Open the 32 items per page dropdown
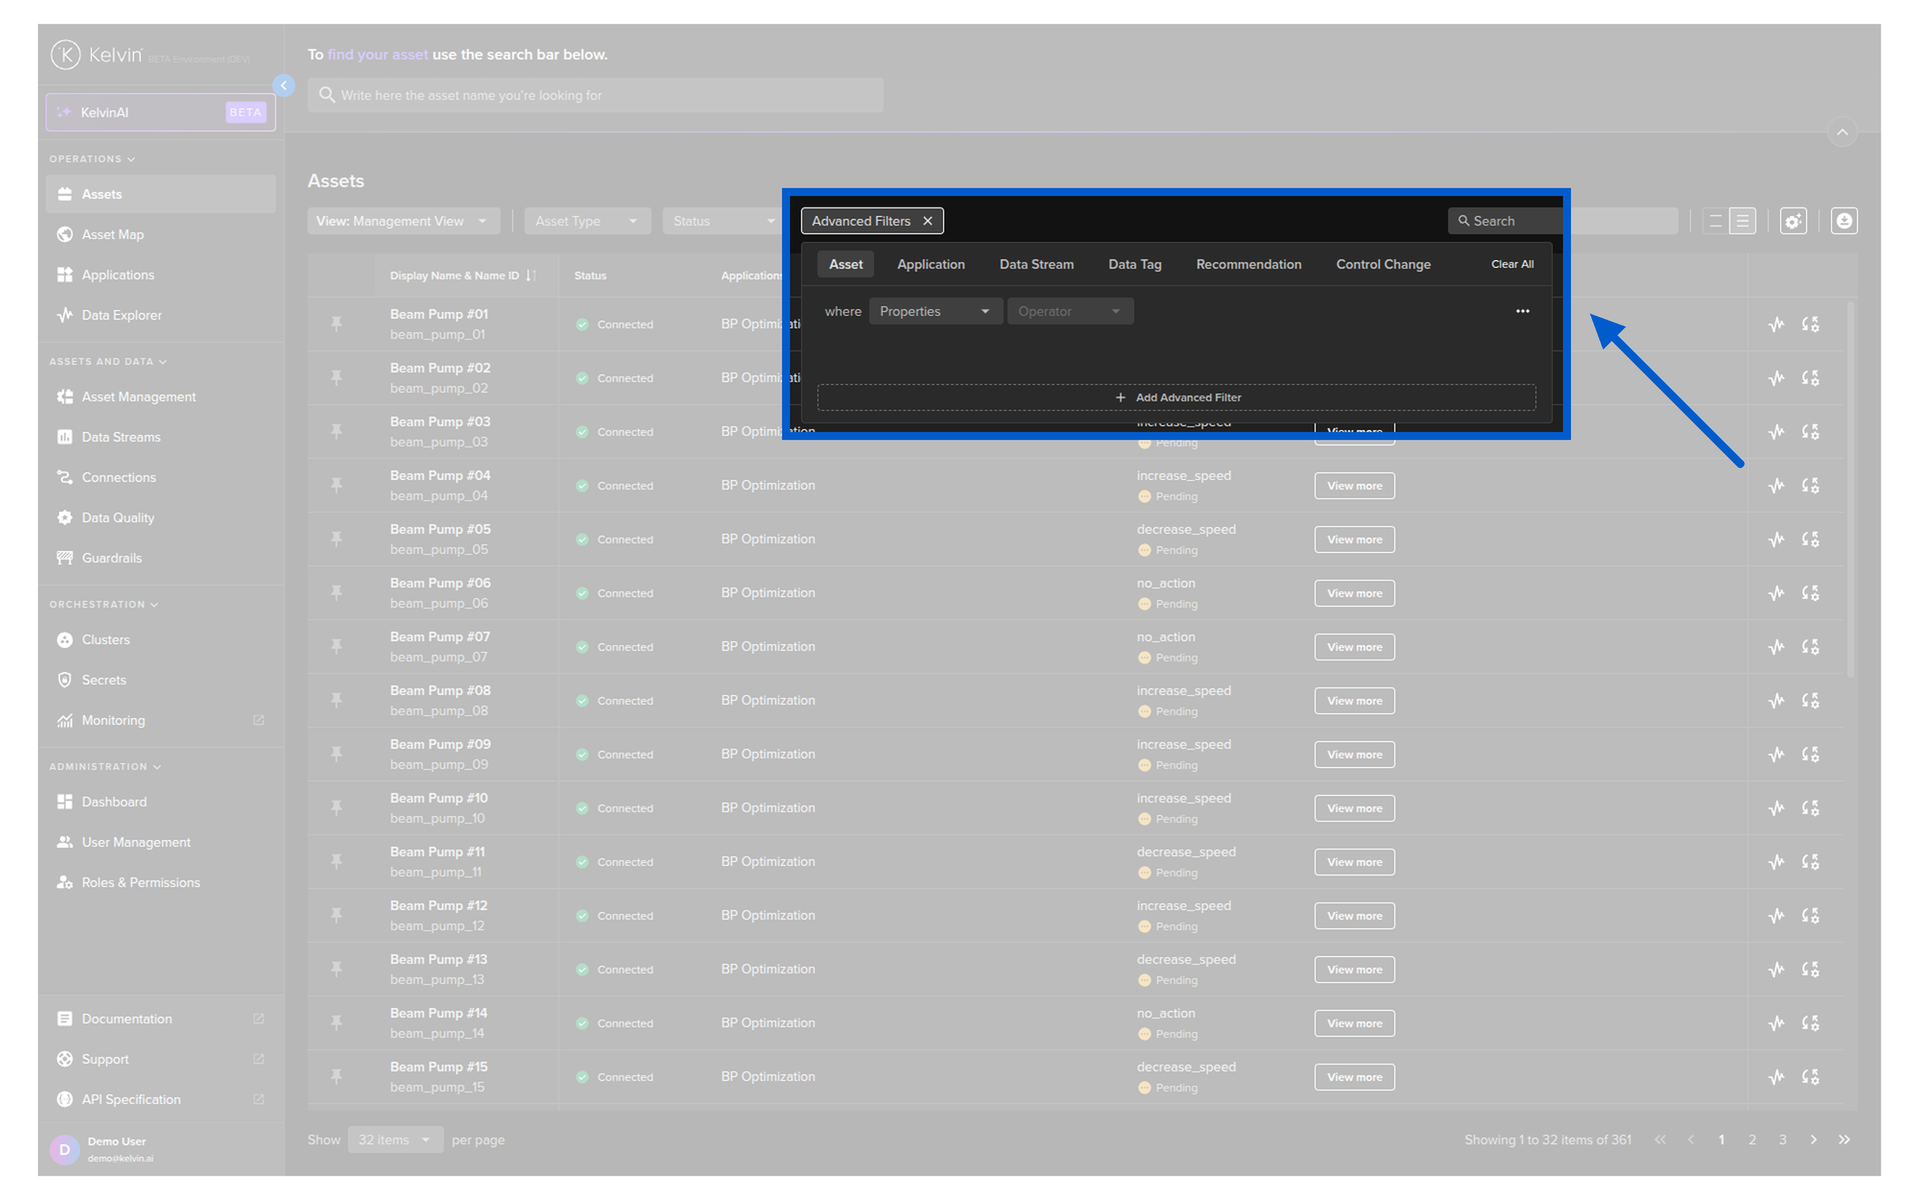 click(x=395, y=1140)
